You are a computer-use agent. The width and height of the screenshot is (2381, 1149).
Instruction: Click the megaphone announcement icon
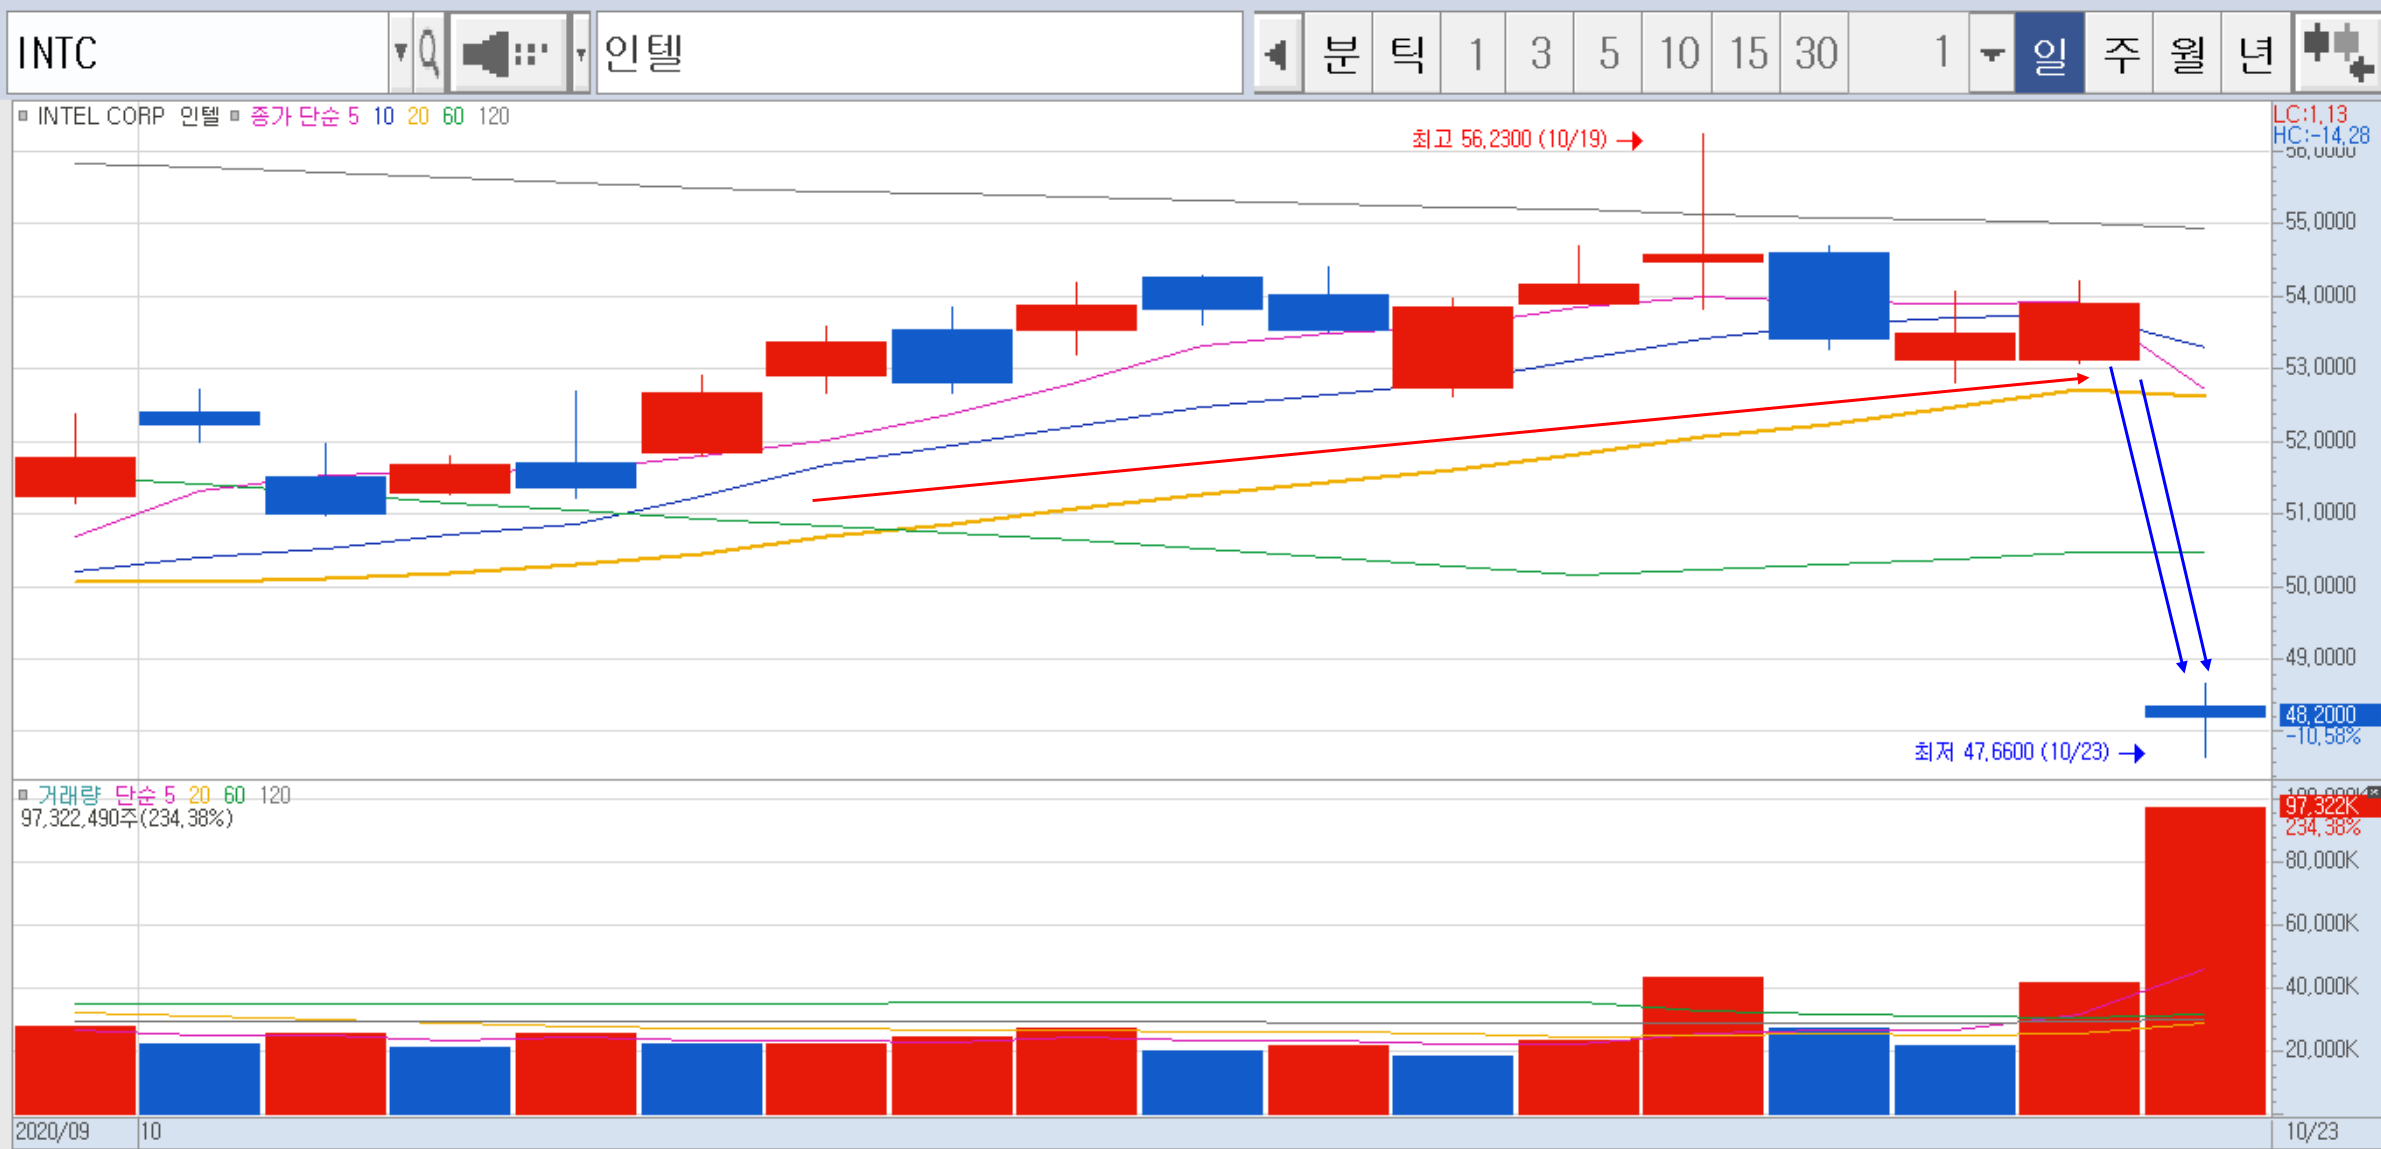pyautogui.click(x=506, y=53)
